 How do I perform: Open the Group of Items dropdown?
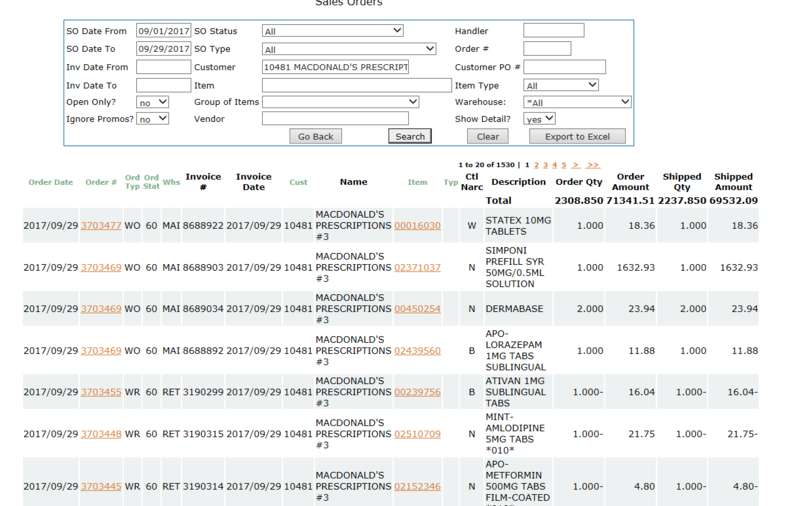click(x=340, y=102)
